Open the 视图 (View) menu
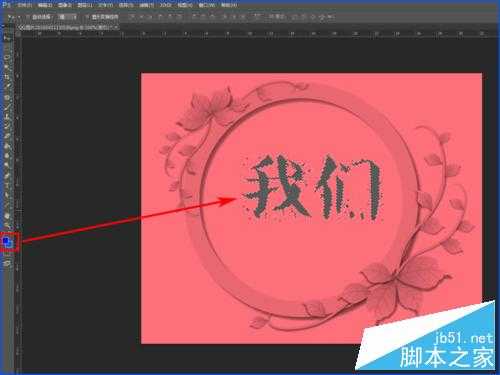The height and width of the screenshot is (375, 500). coord(185,5)
